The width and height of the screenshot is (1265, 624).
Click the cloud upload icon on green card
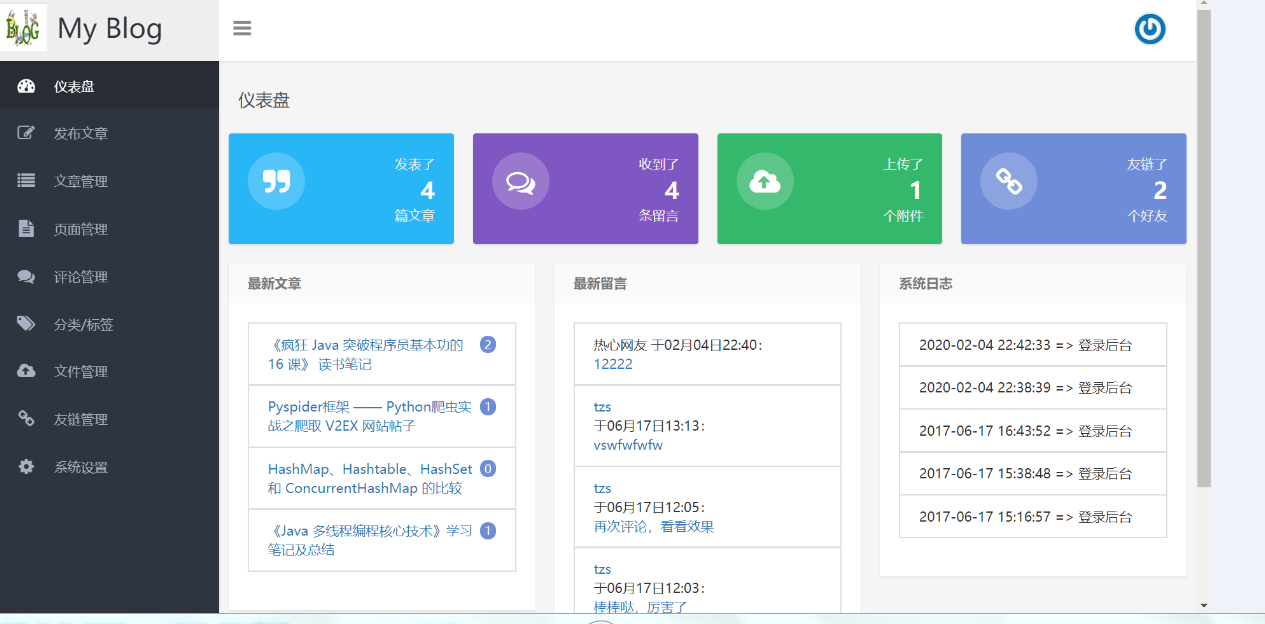[765, 181]
